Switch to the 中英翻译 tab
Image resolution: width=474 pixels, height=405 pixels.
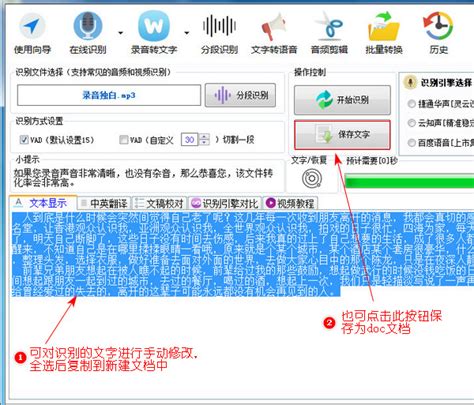(105, 203)
